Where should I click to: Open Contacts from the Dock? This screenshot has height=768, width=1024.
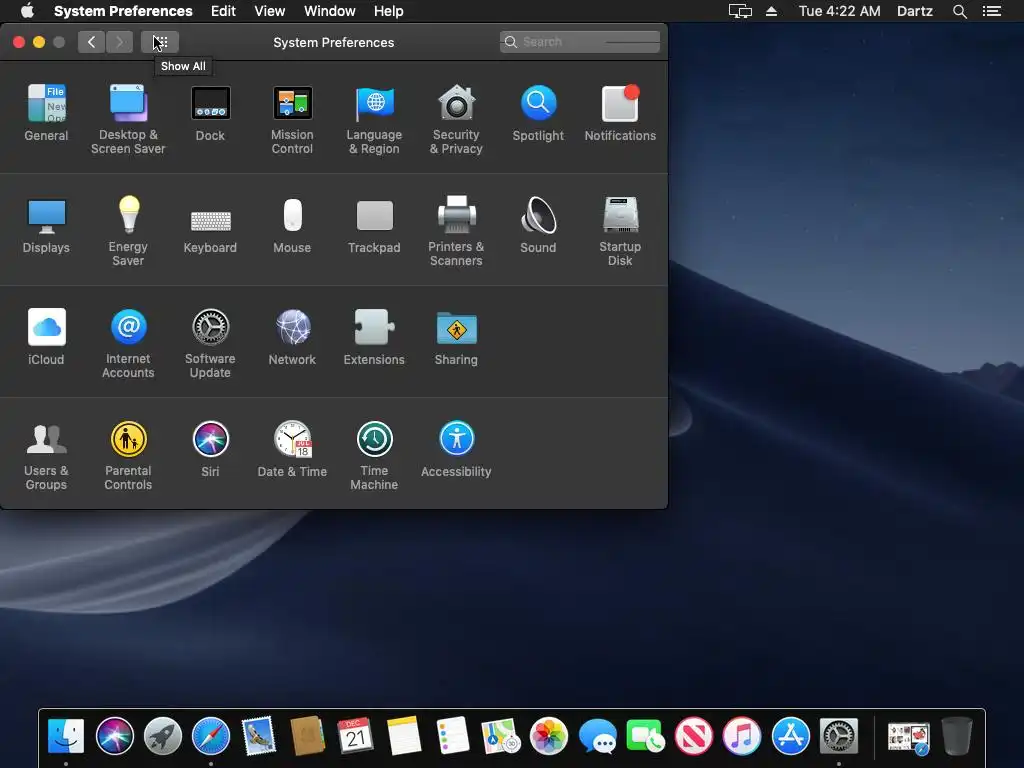tap(308, 736)
